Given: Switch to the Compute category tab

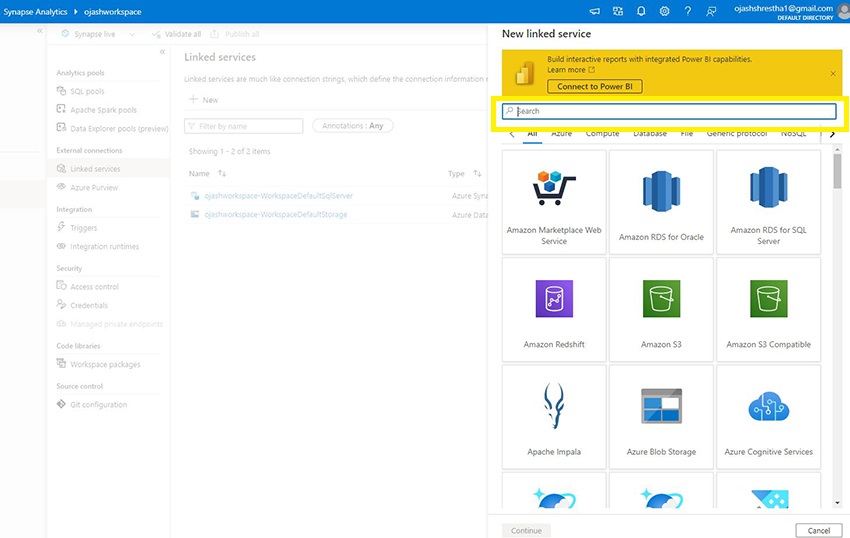Looking at the screenshot, I should tap(602, 133).
